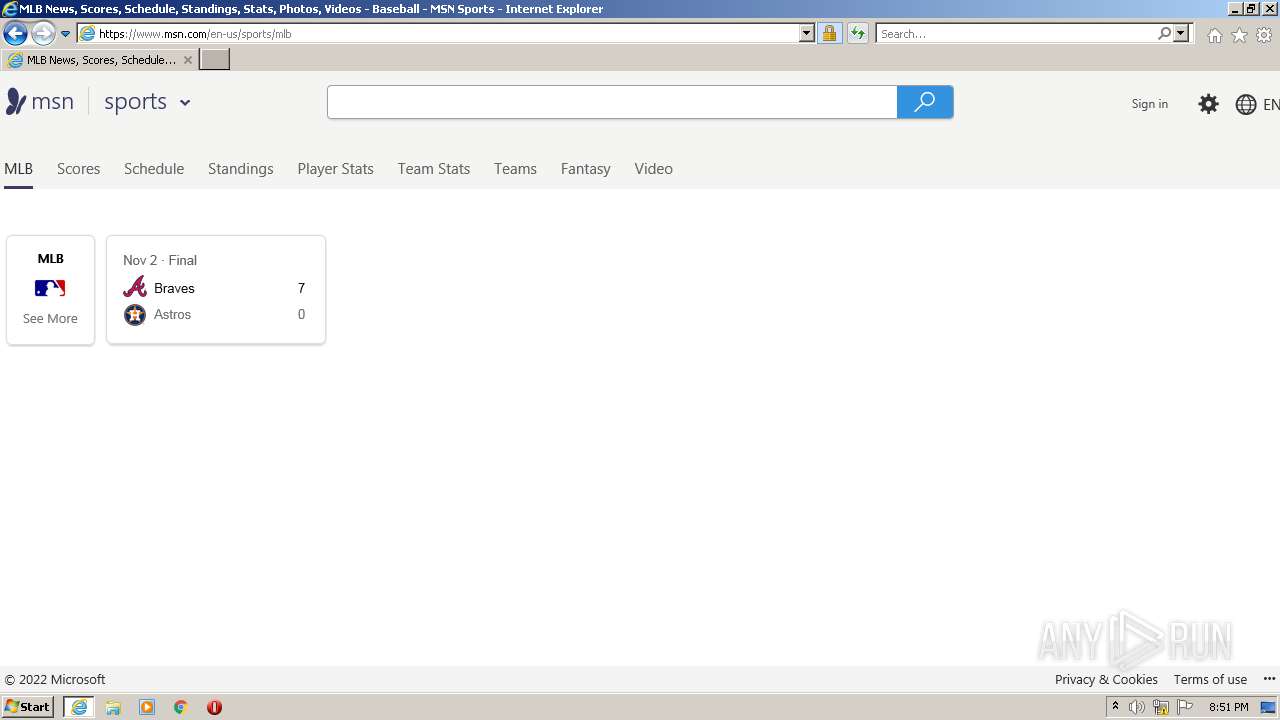Image resolution: width=1280 pixels, height=720 pixels.
Task: Open the search provider dropdown arrow
Action: (1181, 34)
